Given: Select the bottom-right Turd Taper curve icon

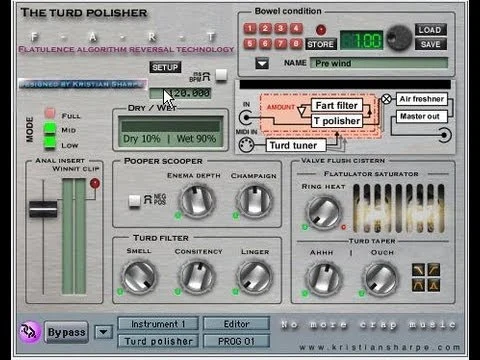Looking at the screenshot, I should (x=434, y=285).
